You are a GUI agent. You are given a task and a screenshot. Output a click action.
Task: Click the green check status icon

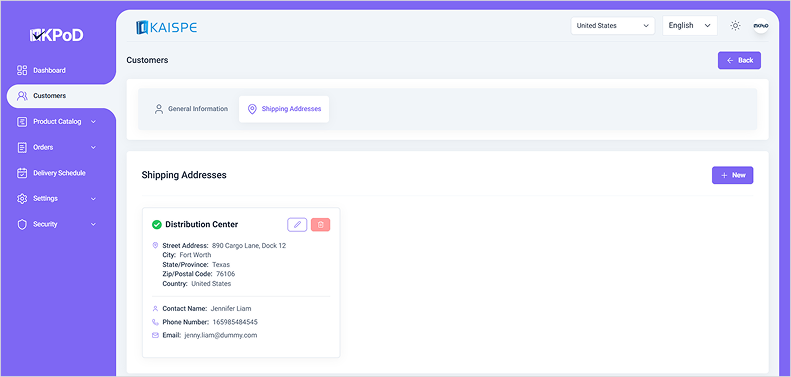pyautogui.click(x=156, y=225)
